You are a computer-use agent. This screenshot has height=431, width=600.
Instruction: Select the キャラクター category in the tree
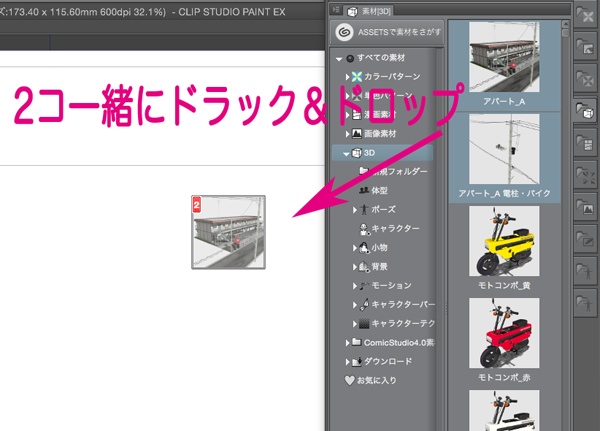click(x=389, y=229)
